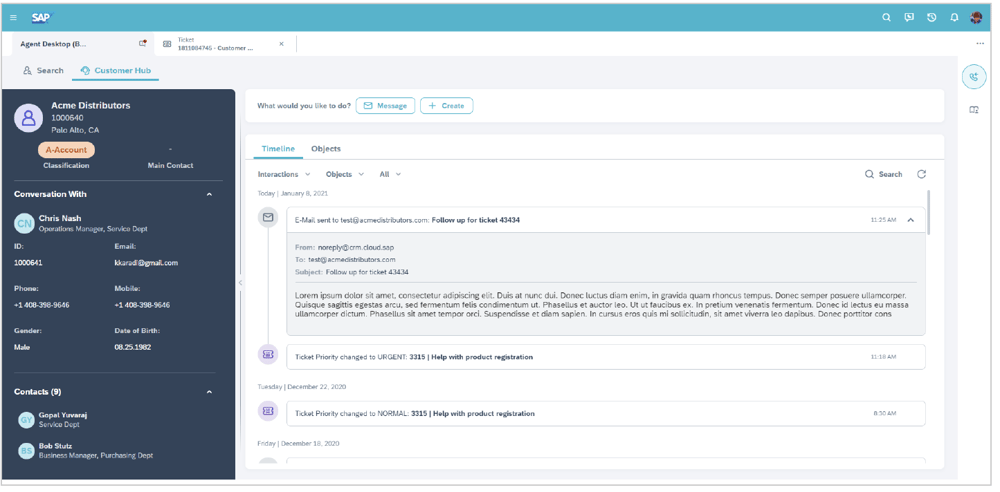Collapse the Conversation With section
This screenshot has width=1000, height=492.
point(209,194)
